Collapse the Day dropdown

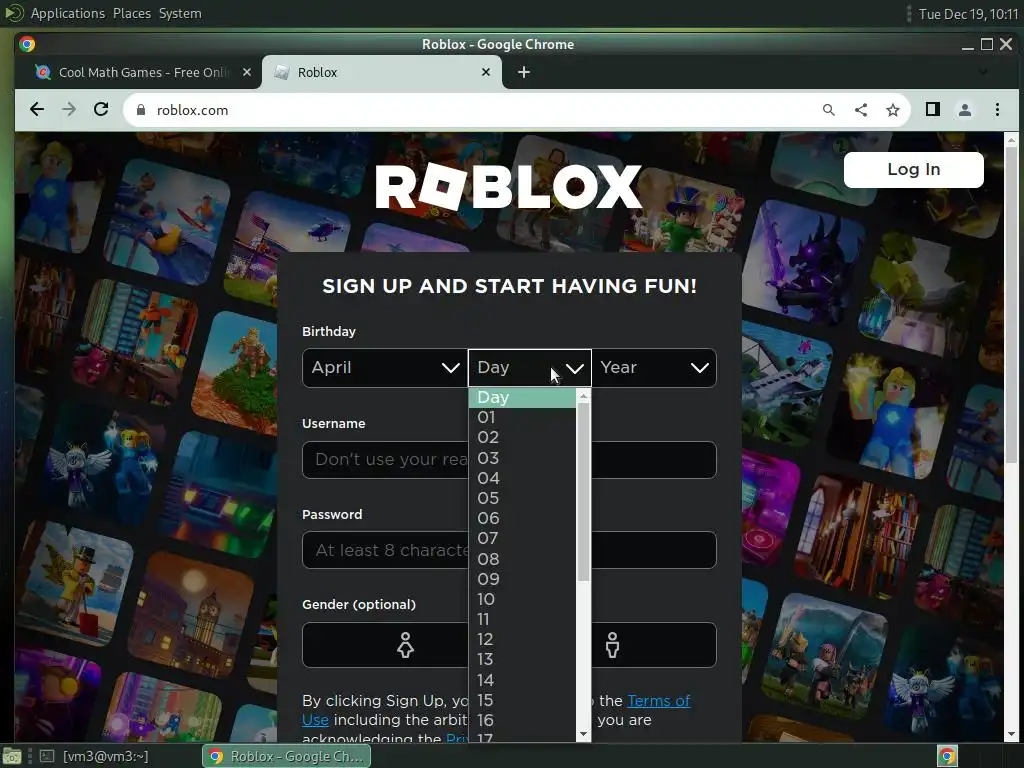pyautogui.click(x=530, y=368)
